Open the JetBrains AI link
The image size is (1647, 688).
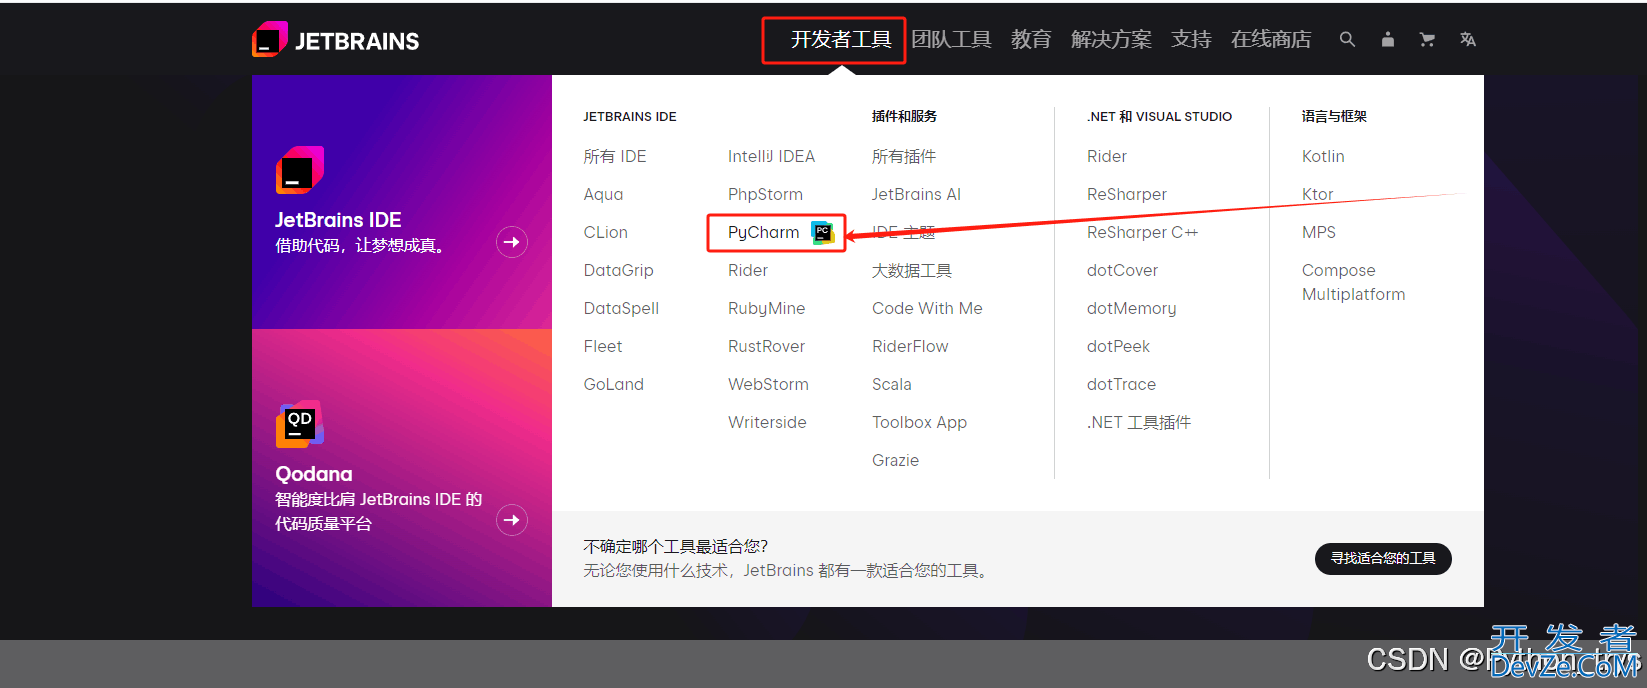(916, 194)
